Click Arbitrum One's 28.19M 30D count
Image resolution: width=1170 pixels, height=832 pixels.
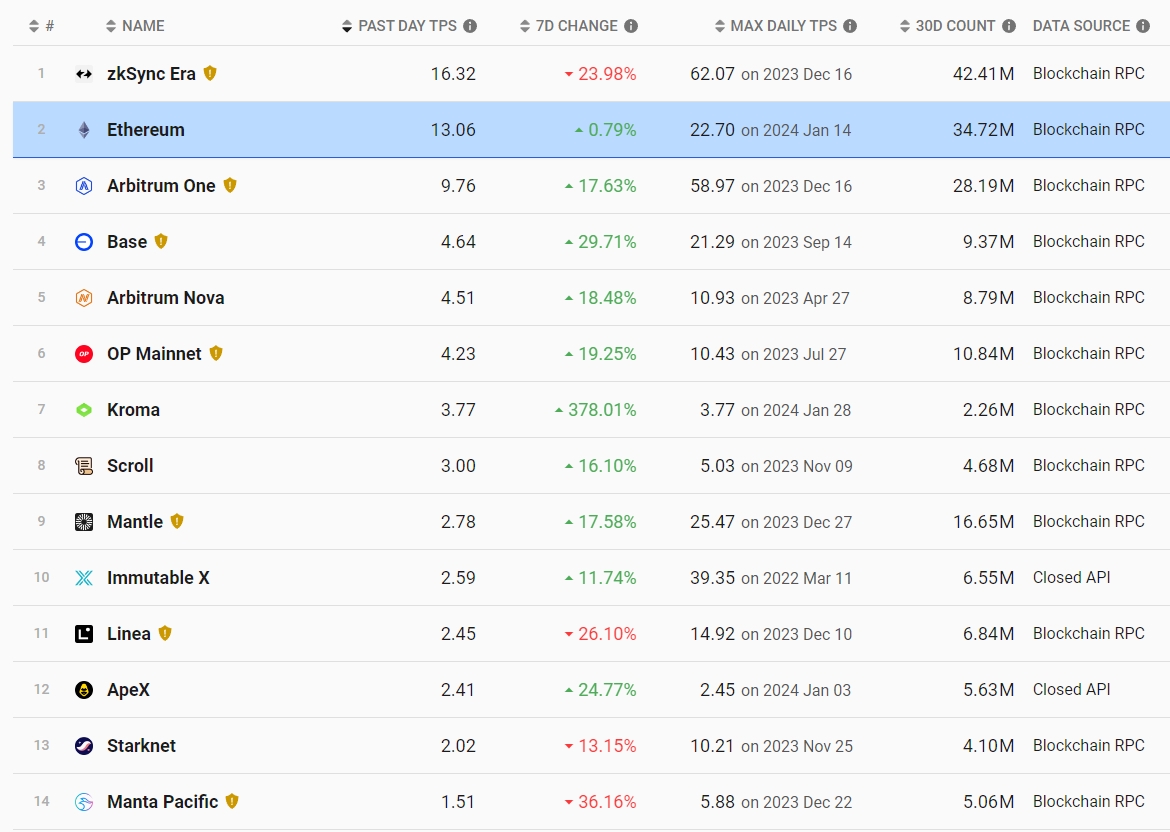click(983, 186)
